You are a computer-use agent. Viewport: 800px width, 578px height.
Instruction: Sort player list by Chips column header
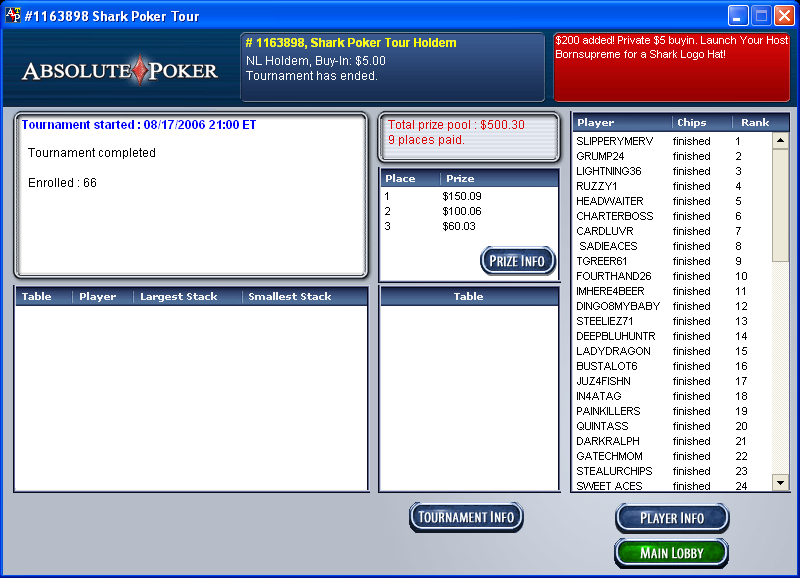point(702,122)
